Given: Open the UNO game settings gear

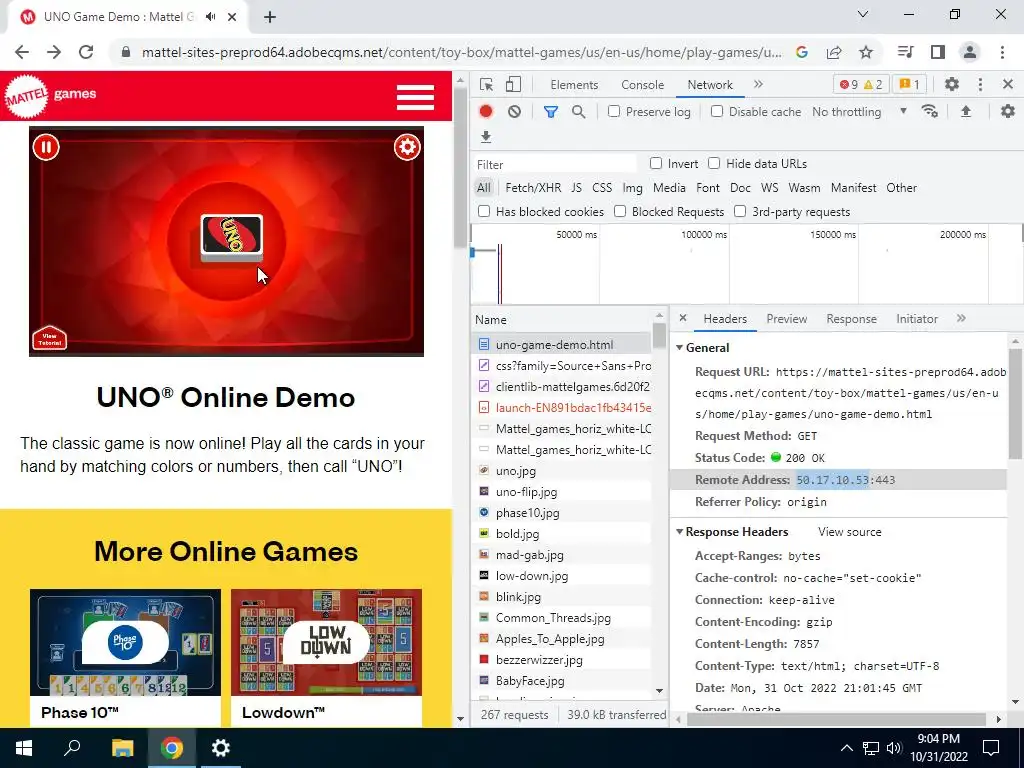Looking at the screenshot, I should [x=407, y=147].
